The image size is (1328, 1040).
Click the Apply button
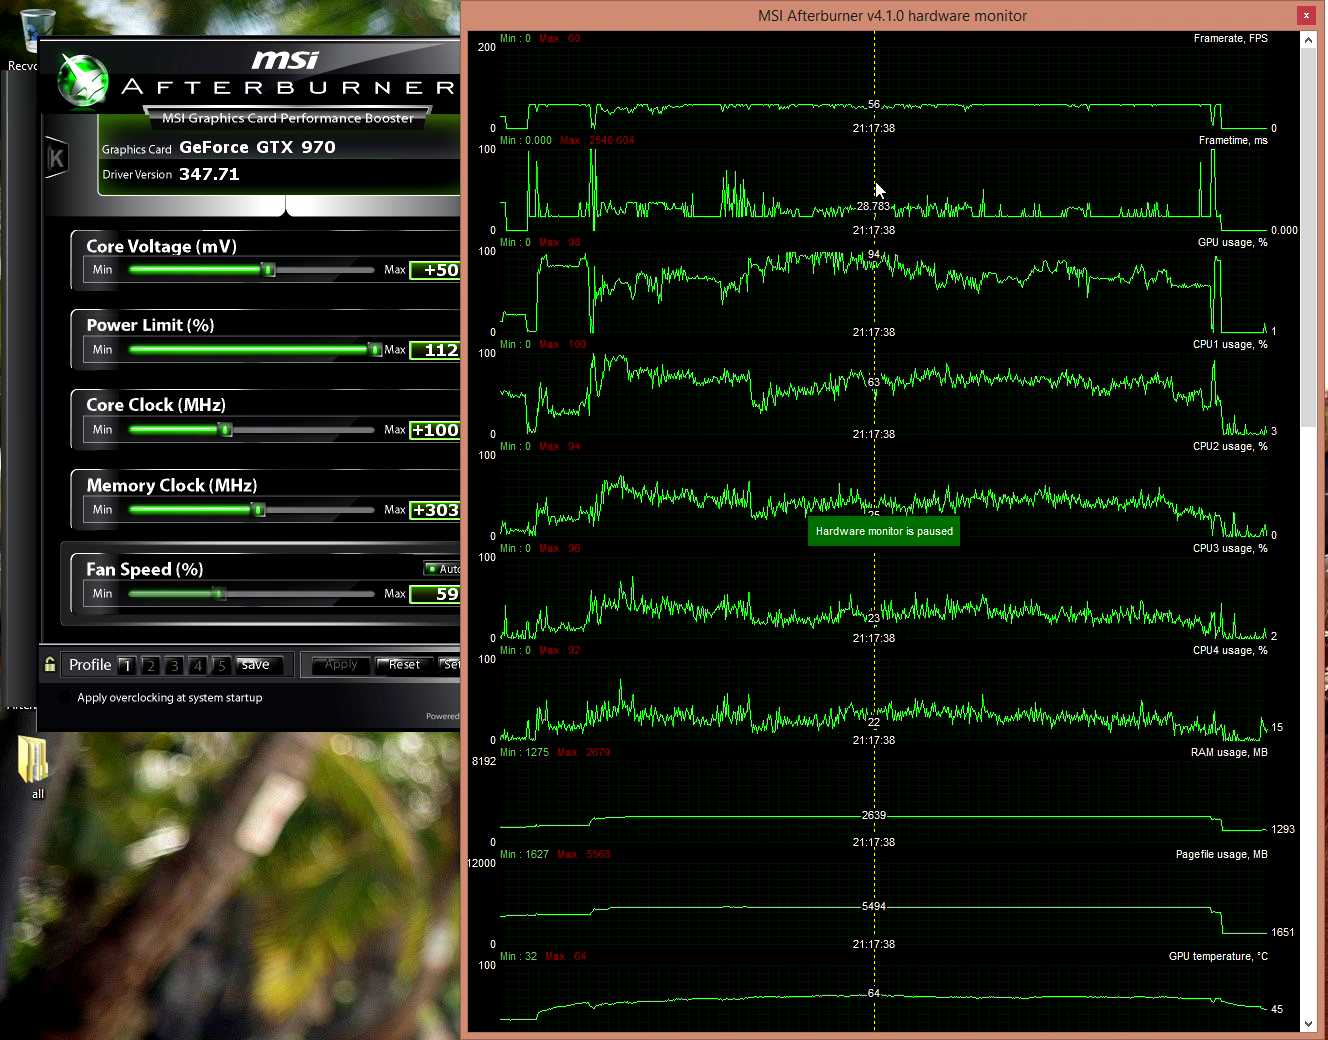click(x=341, y=665)
